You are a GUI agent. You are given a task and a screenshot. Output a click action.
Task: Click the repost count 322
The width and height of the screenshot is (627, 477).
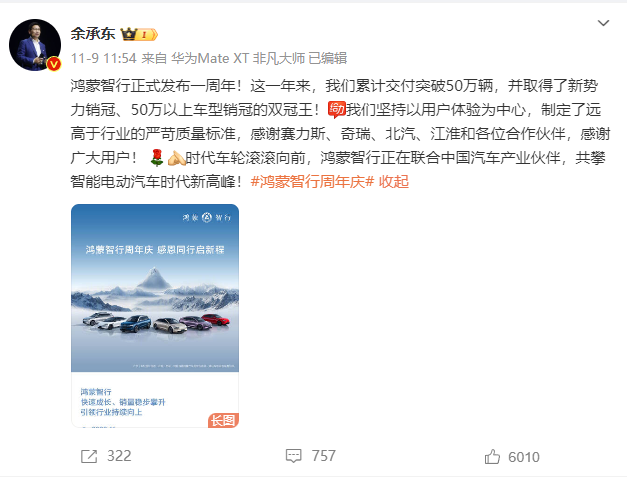pyautogui.click(x=119, y=456)
